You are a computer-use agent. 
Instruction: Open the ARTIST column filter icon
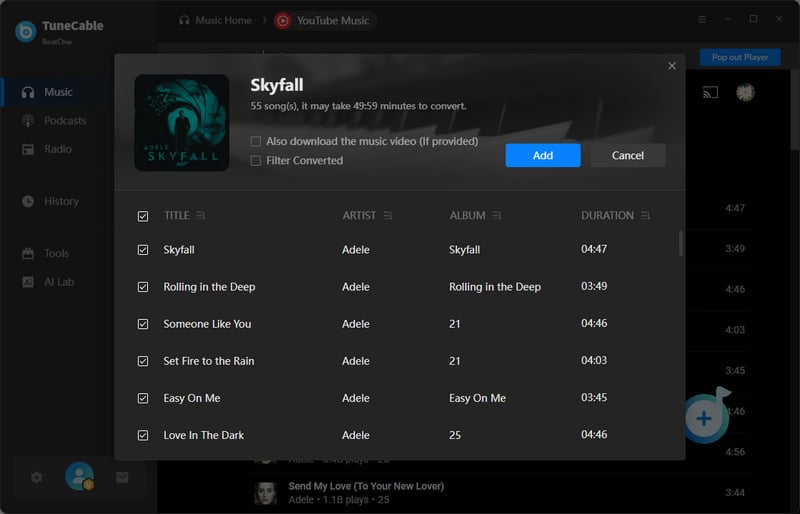click(x=388, y=216)
